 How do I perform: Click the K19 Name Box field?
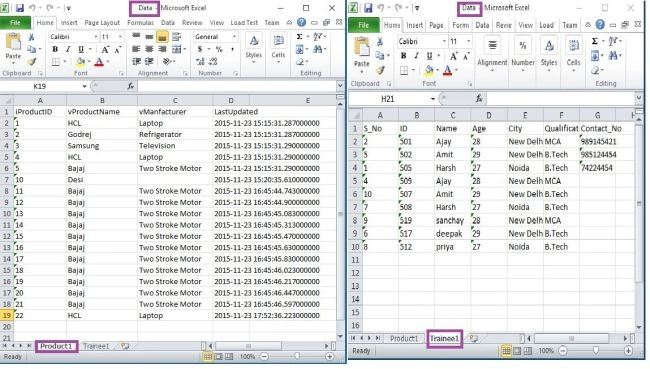pos(40,86)
